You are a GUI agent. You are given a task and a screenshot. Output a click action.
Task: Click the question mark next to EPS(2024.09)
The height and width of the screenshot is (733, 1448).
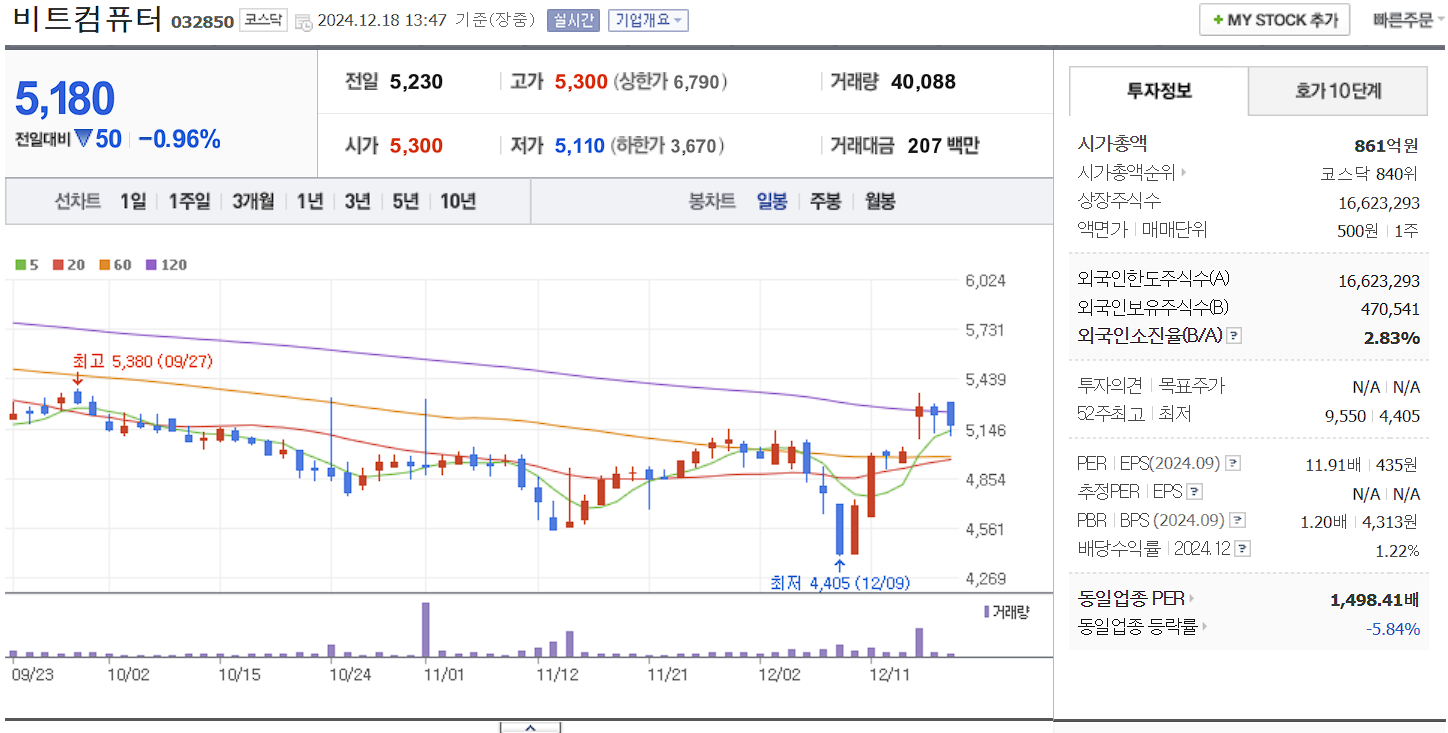pos(1233,462)
